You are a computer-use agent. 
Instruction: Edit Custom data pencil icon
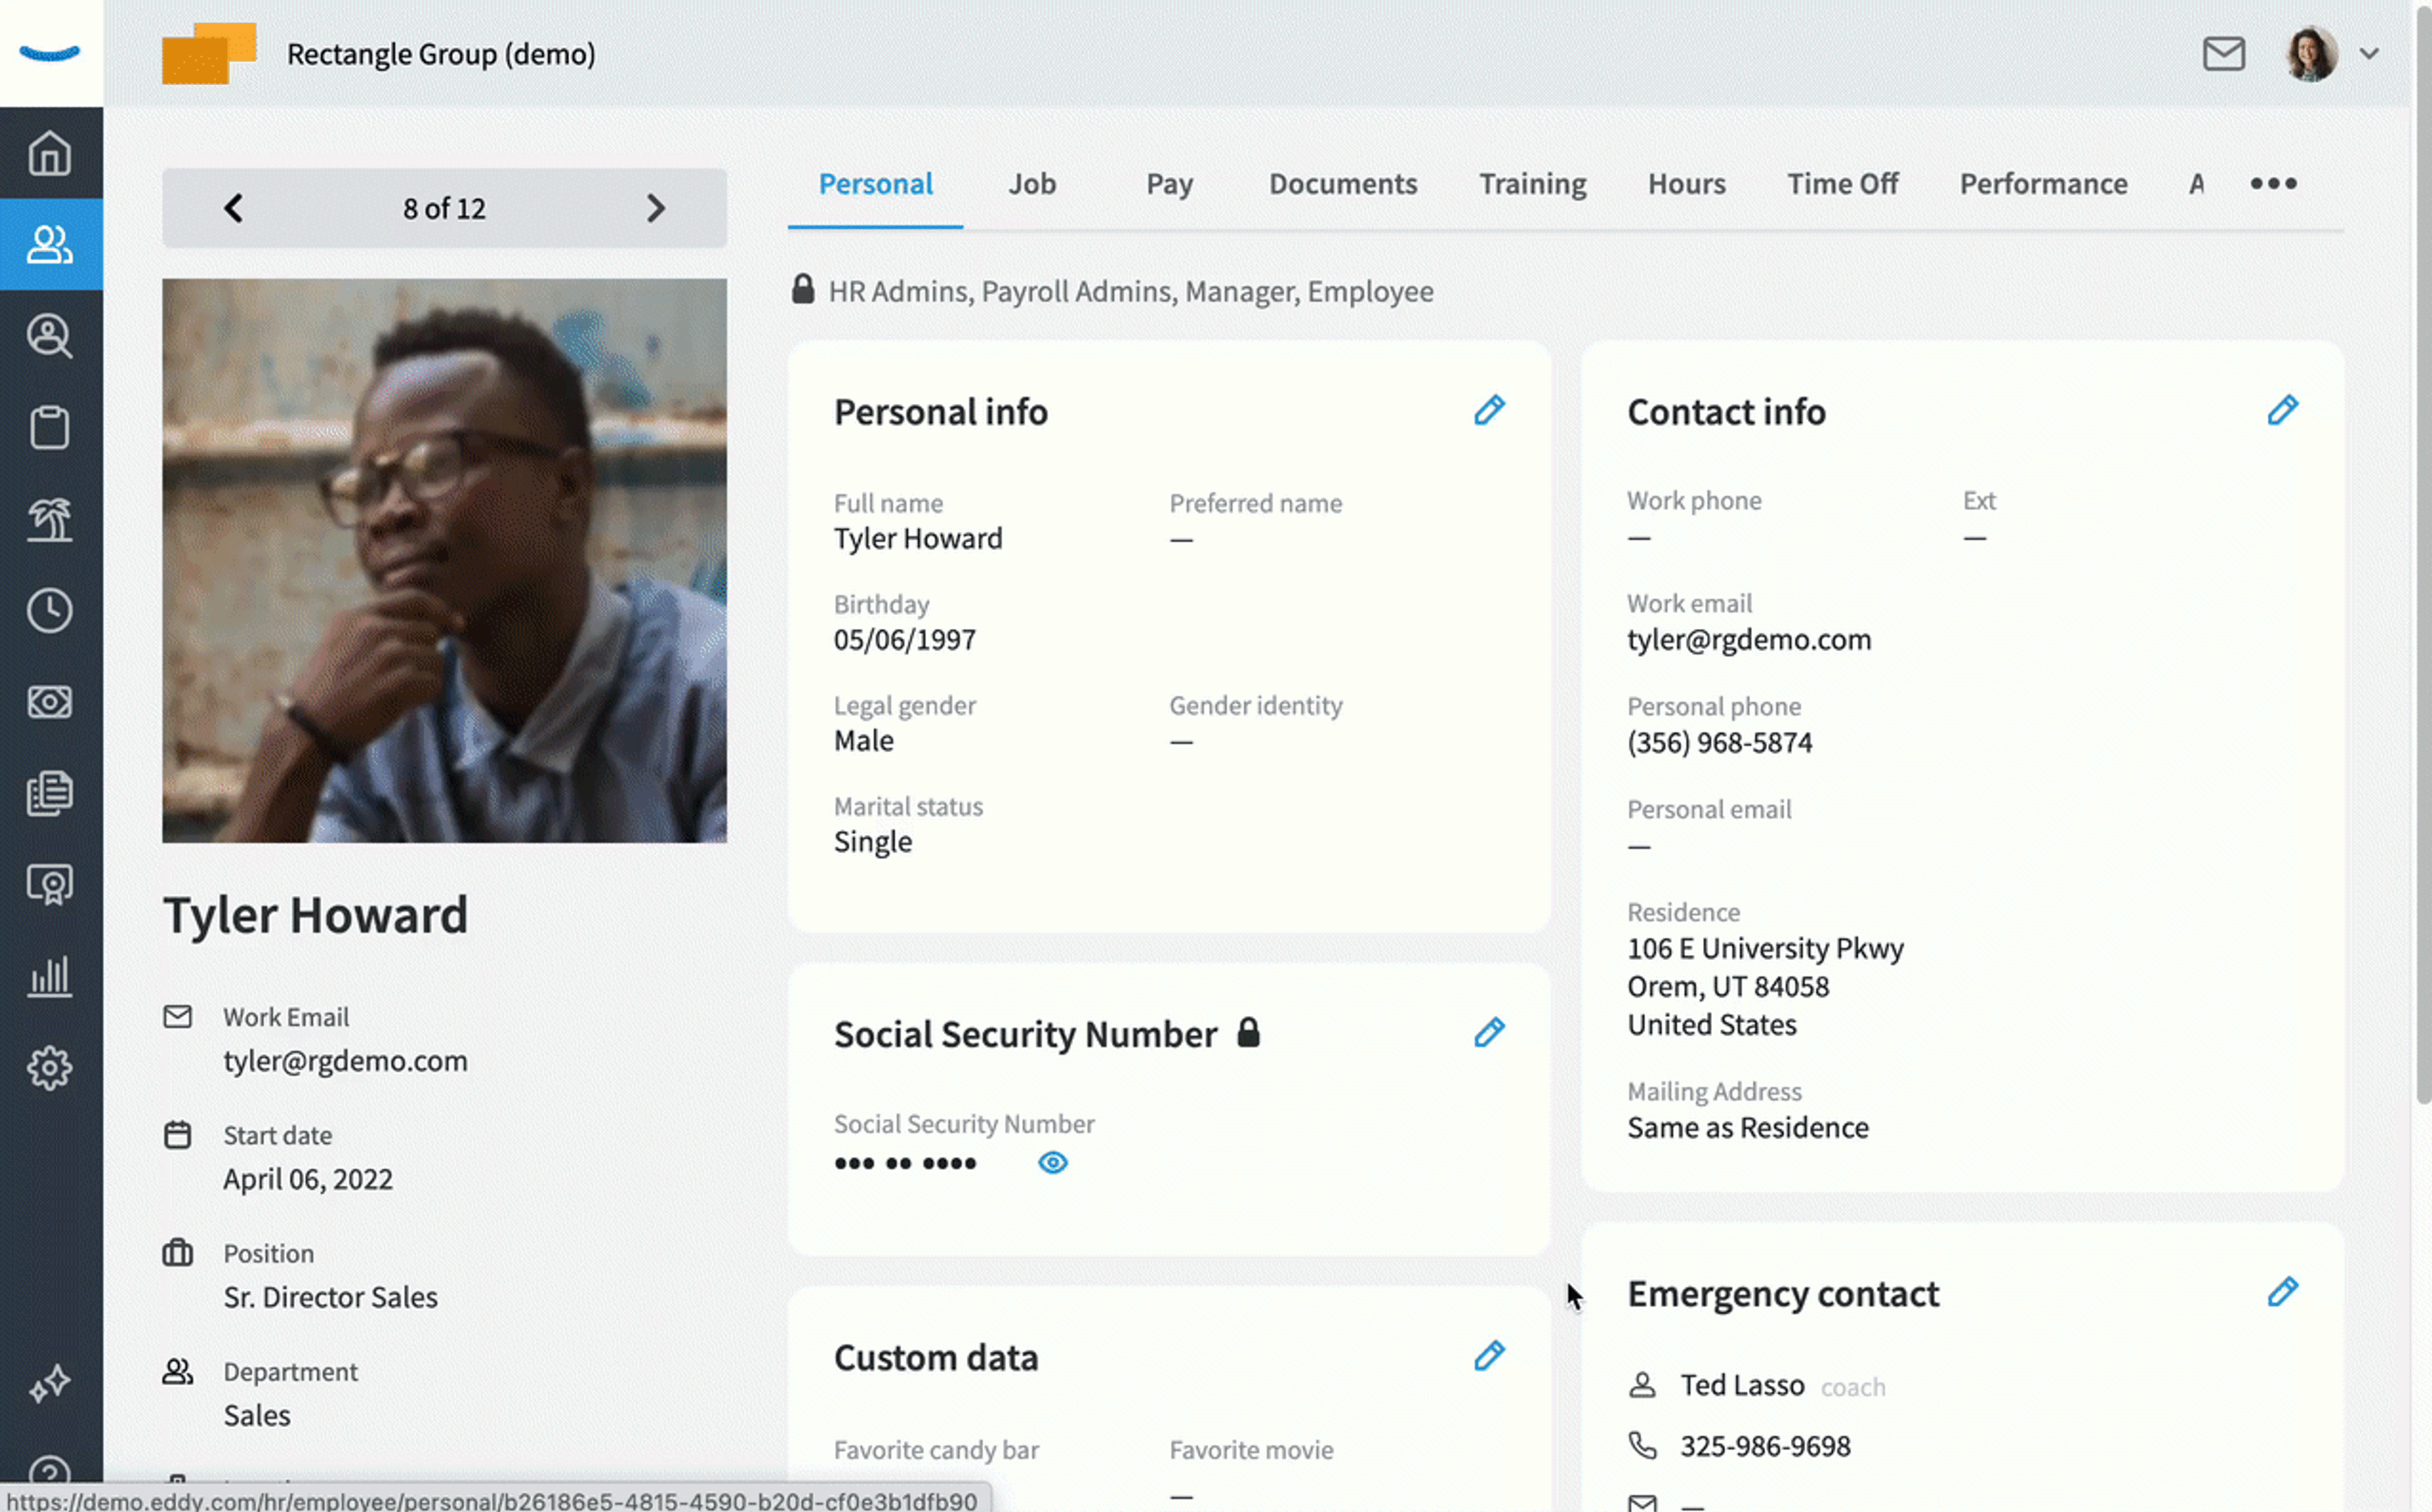[x=1489, y=1356]
